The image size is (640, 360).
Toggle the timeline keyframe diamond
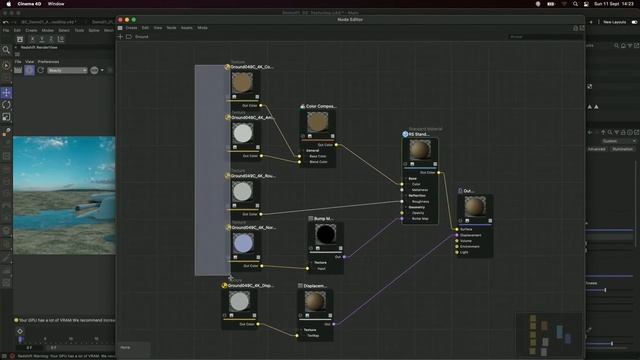pyautogui.click(x=20, y=331)
